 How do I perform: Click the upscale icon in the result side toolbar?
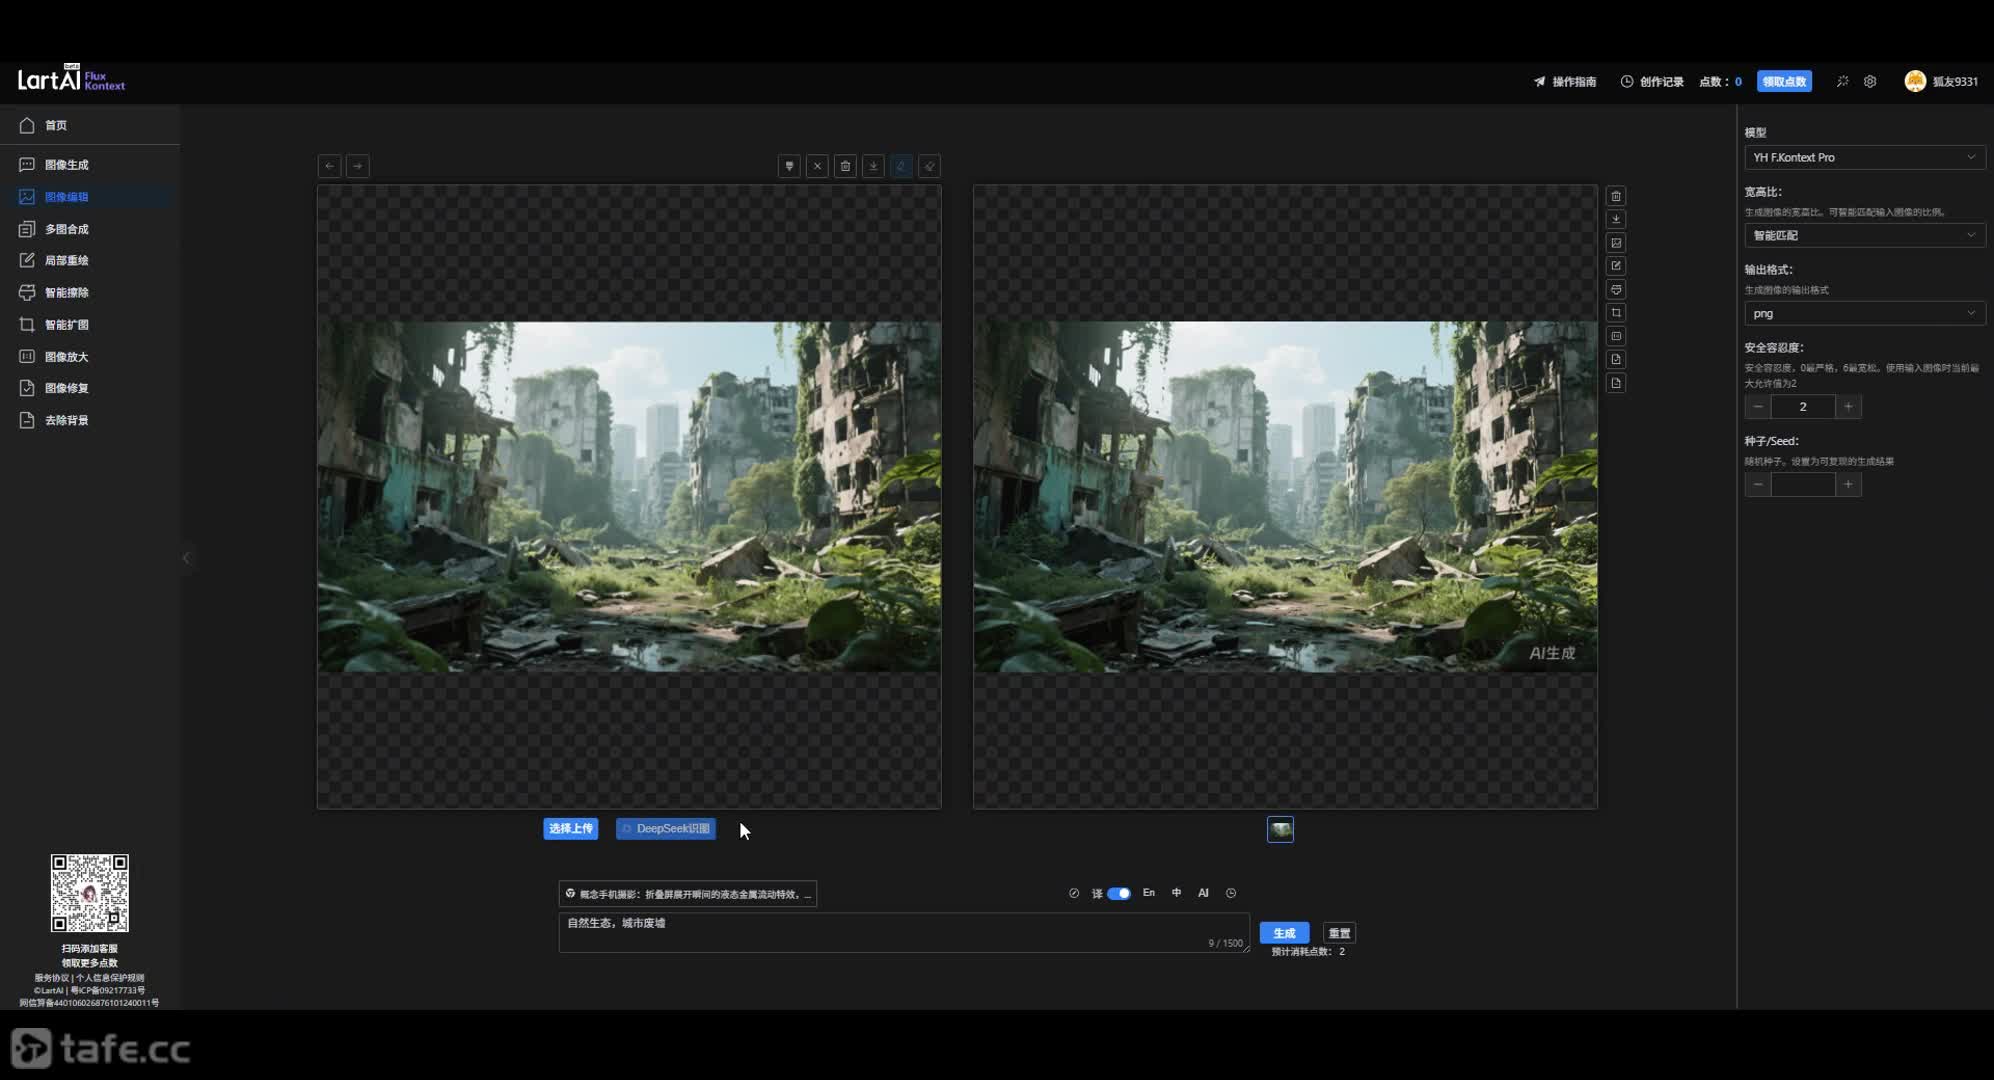click(1616, 336)
